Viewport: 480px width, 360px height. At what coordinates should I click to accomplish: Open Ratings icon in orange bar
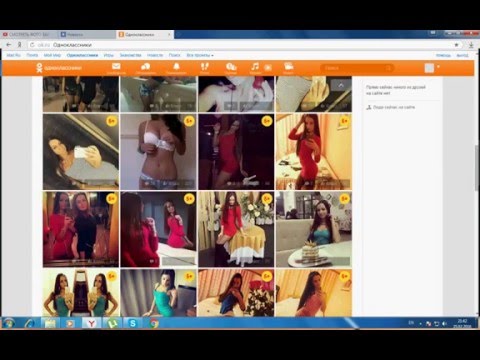coord(231,67)
